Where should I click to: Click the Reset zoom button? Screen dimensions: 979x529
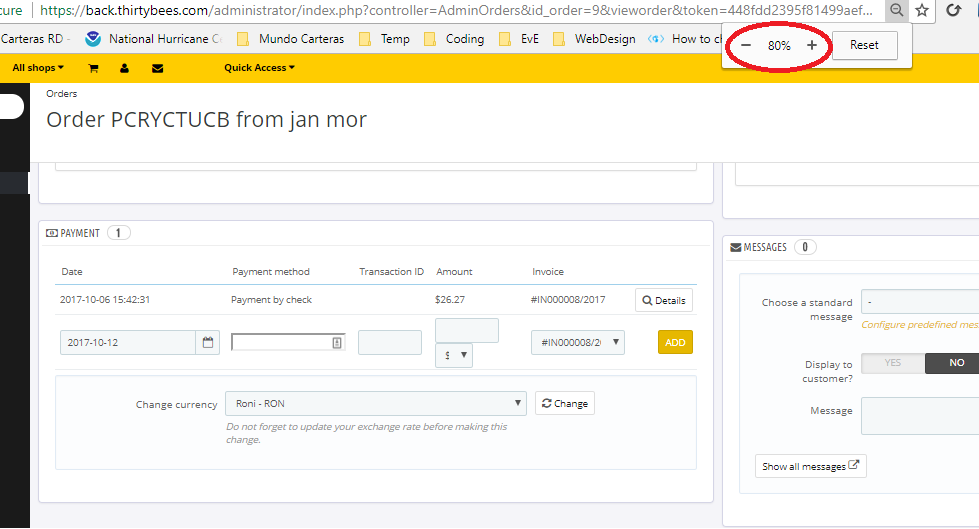[864, 46]
